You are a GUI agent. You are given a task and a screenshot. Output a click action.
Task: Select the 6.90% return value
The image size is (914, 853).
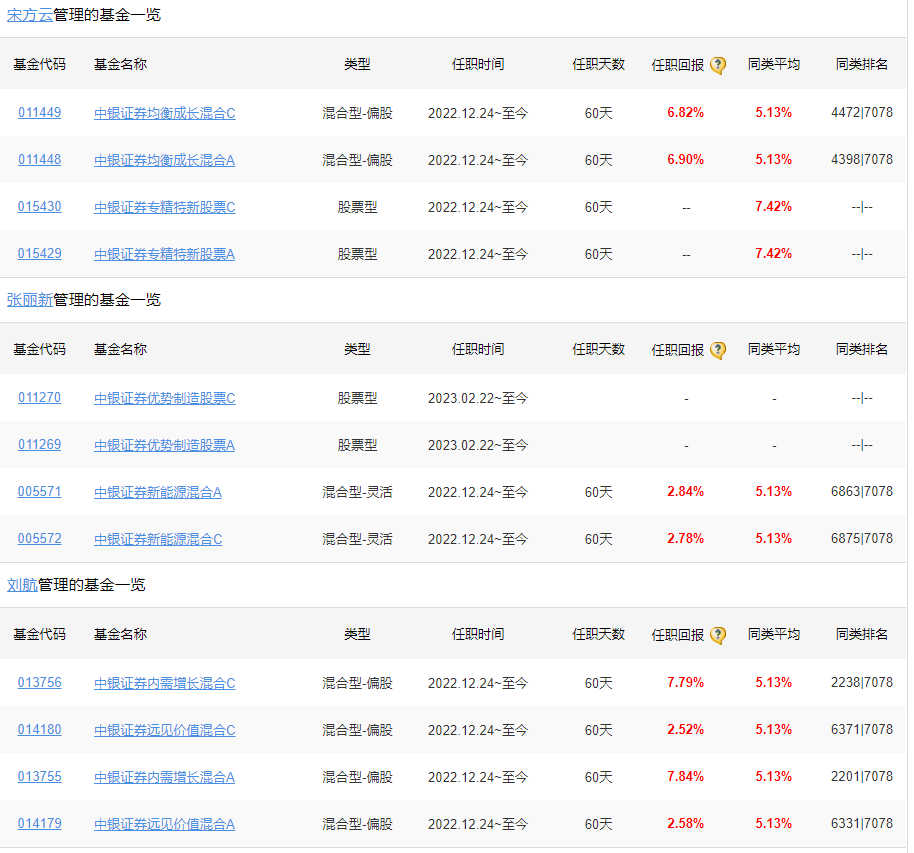click(686, 160)
